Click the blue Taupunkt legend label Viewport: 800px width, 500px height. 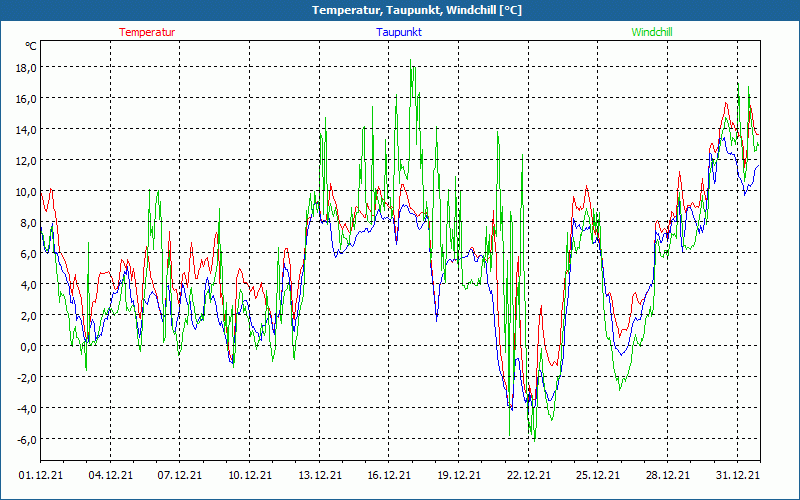tap(399, 32)
